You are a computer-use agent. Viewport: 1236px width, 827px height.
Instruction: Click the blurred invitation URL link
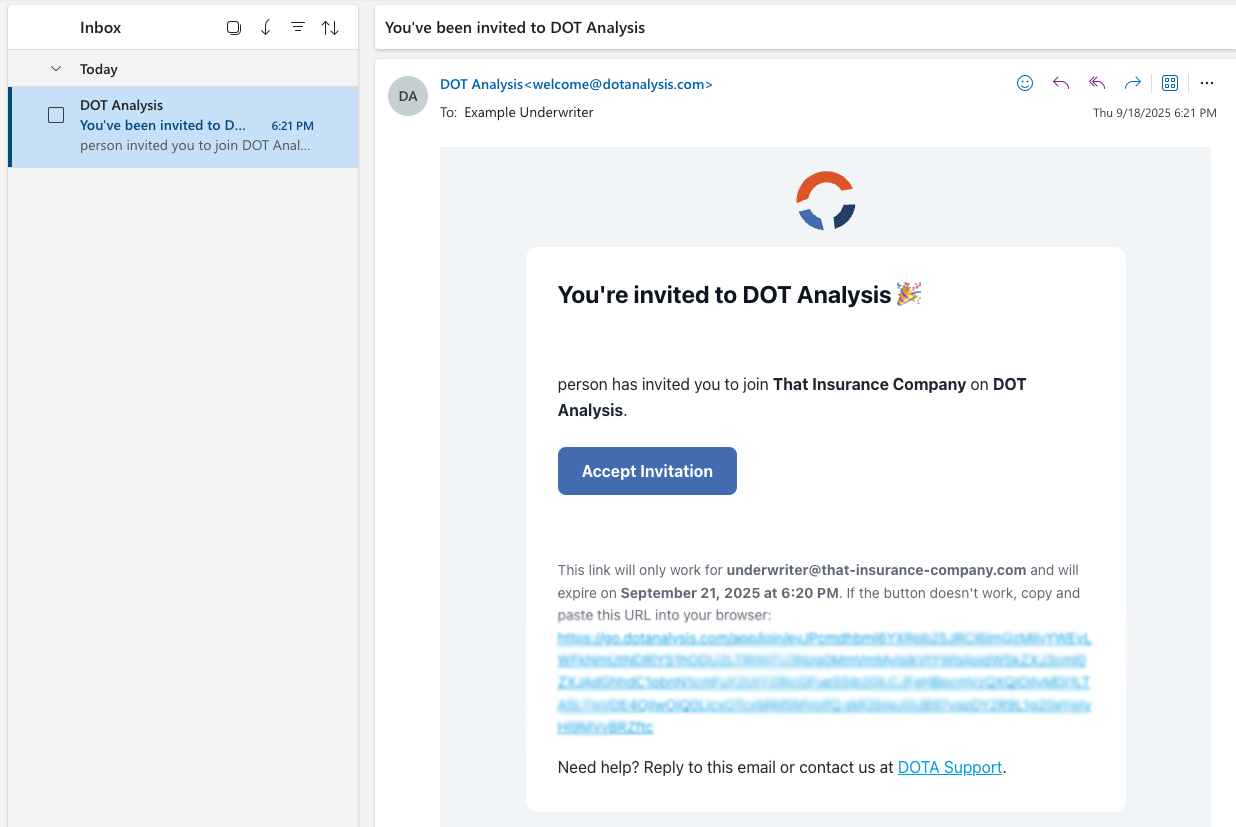click(x=824, y=683)
